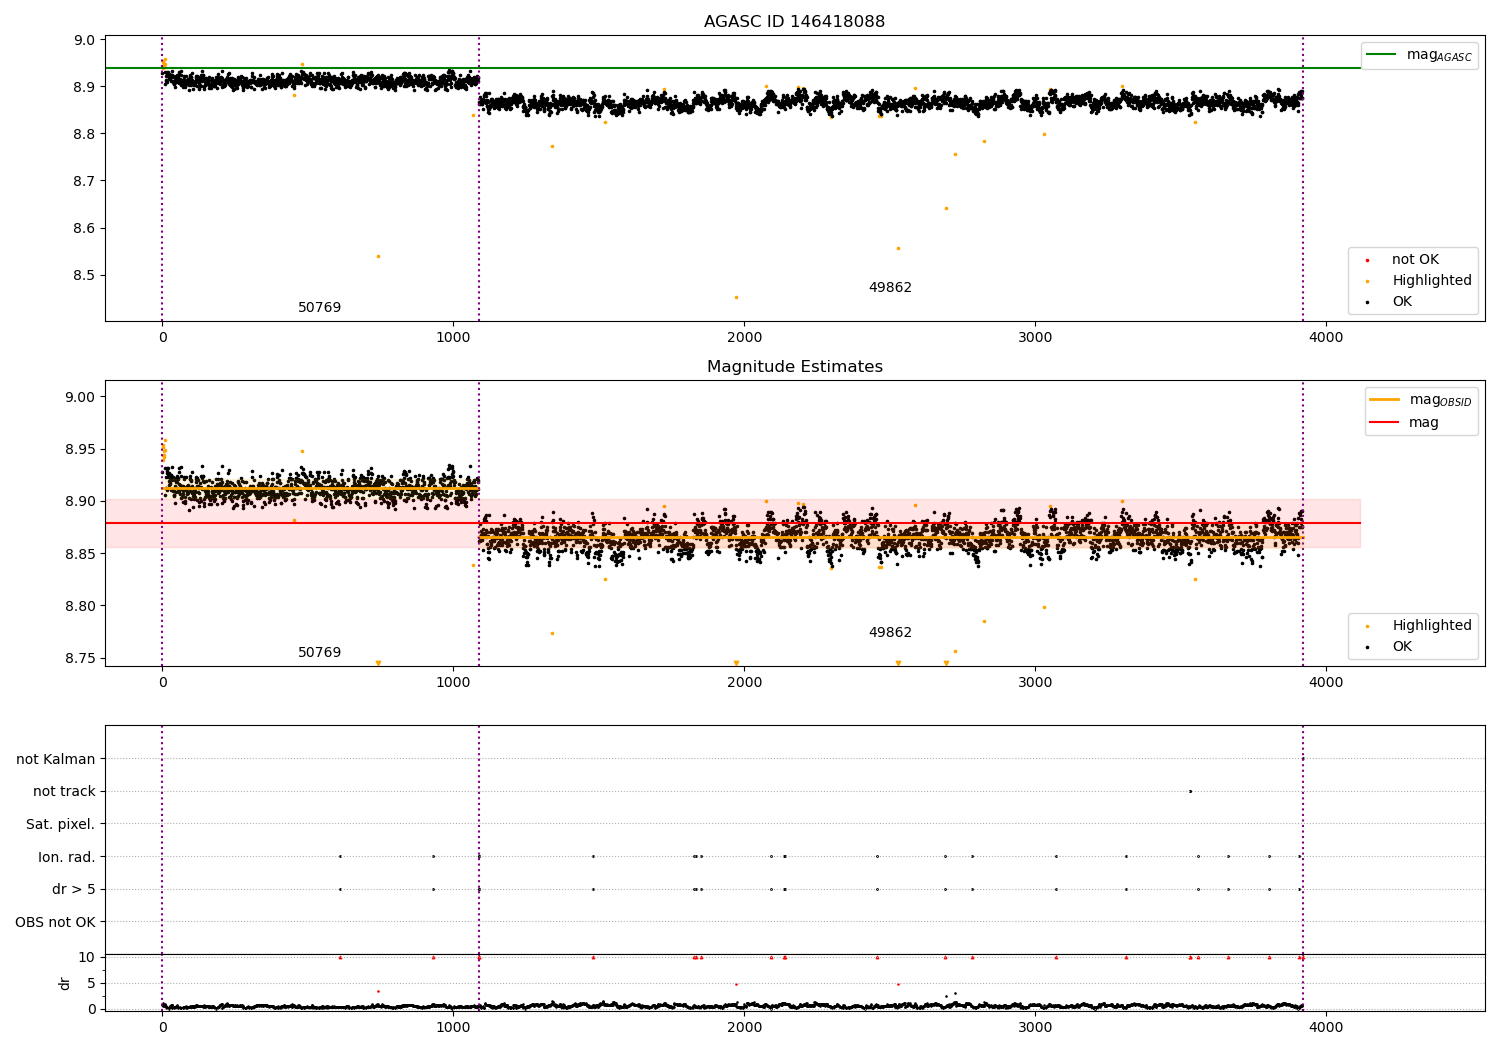Click the 'Sat. pixel.' axis label

pyautogui.click(x=61, y=825)
